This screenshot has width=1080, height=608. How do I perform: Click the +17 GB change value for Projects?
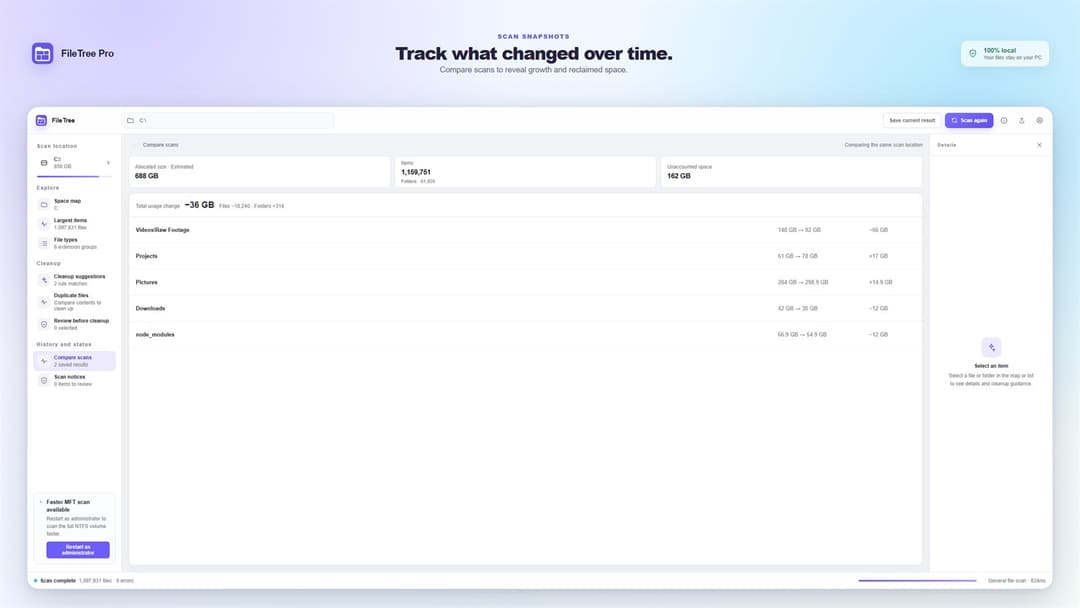[x=878, y=256]
